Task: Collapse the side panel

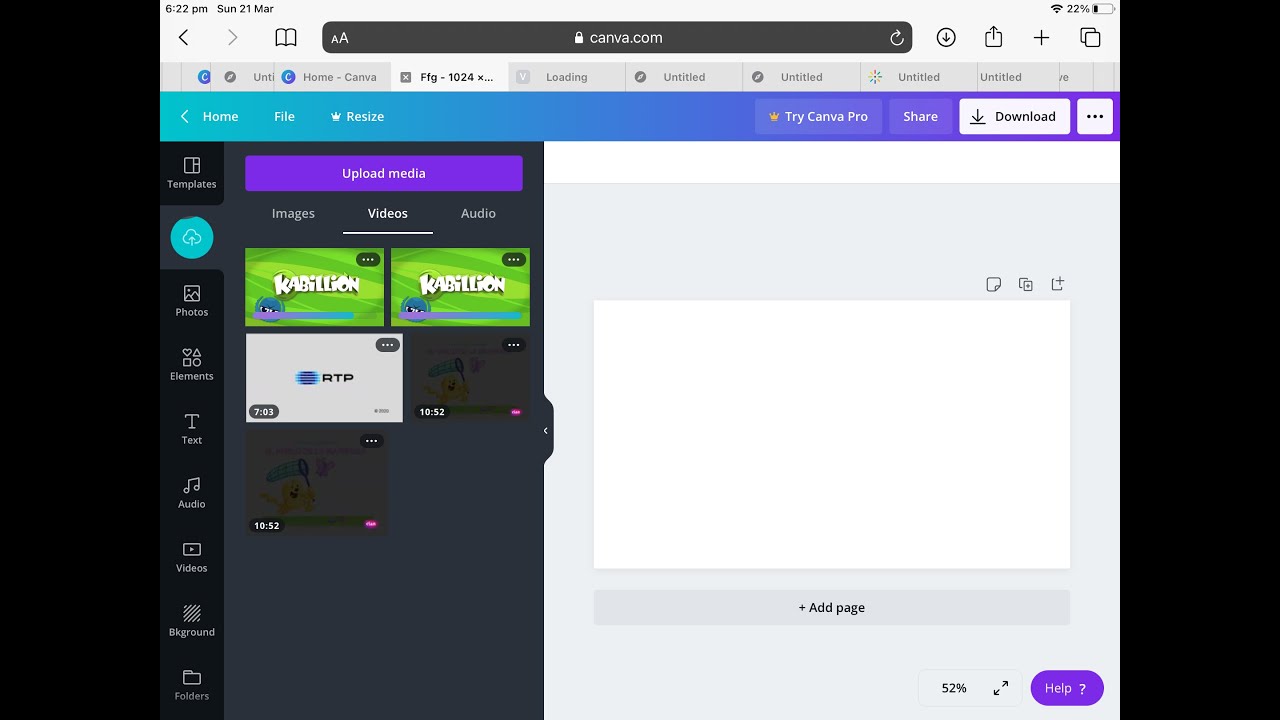Action: click(546, 431)
